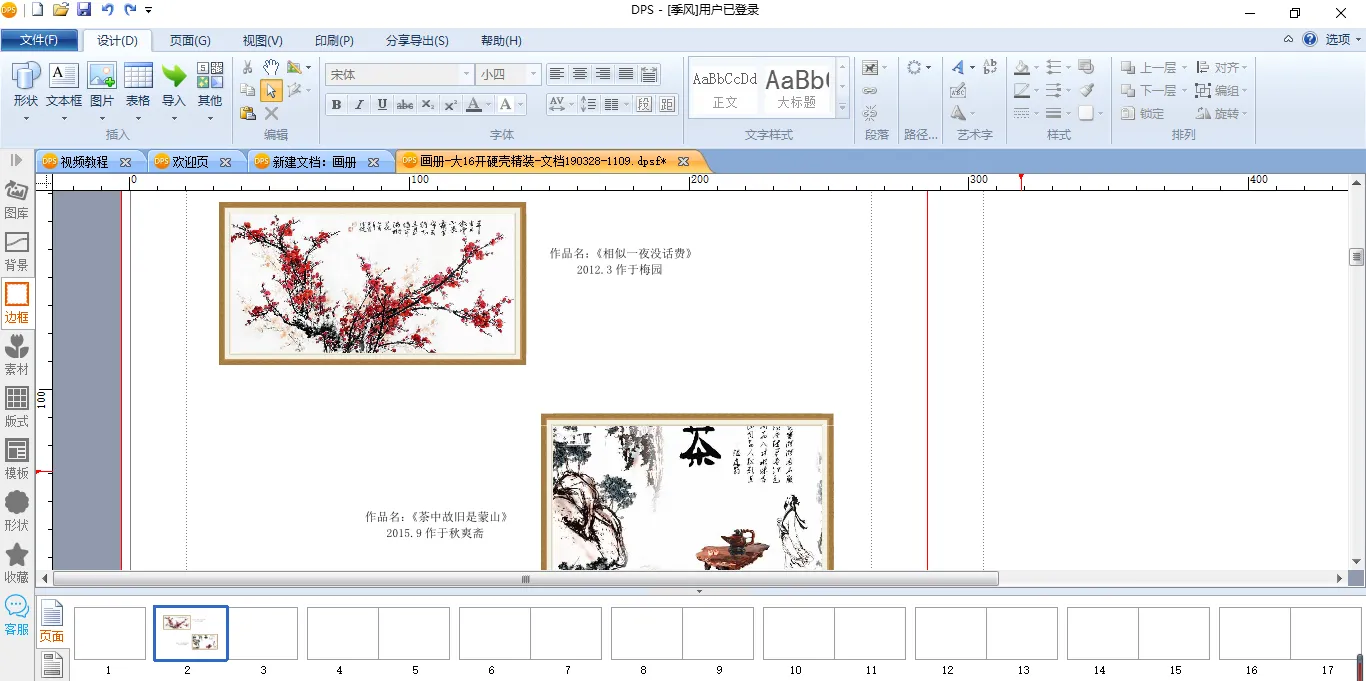
Task: Select the 边框 border tool in sidebar
Action: [17, 303]
